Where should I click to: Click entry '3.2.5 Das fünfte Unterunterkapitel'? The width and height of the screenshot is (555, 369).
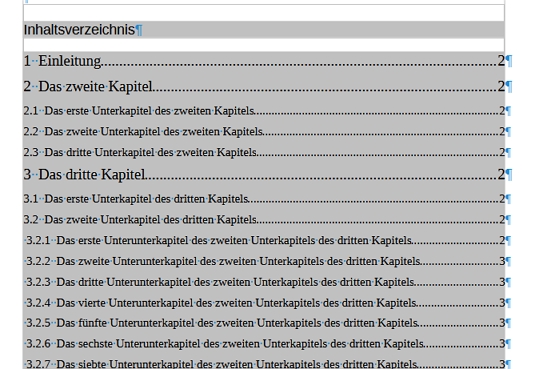tap(265, 323)
